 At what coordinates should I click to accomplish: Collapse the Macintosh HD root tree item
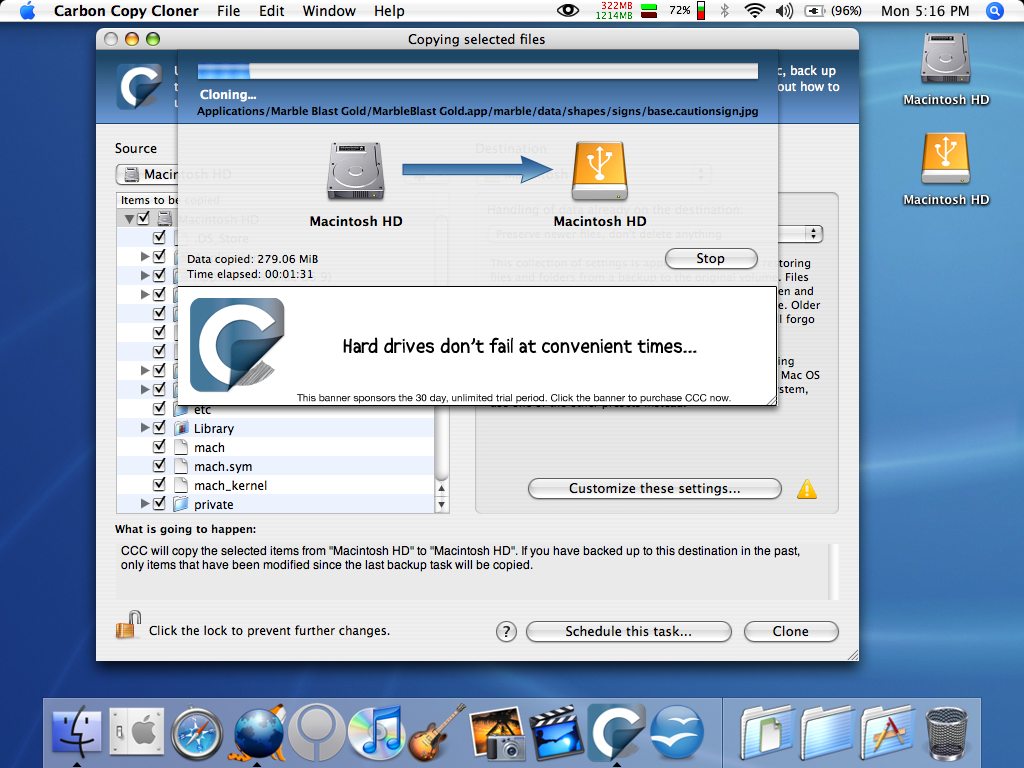pos(129,219)
